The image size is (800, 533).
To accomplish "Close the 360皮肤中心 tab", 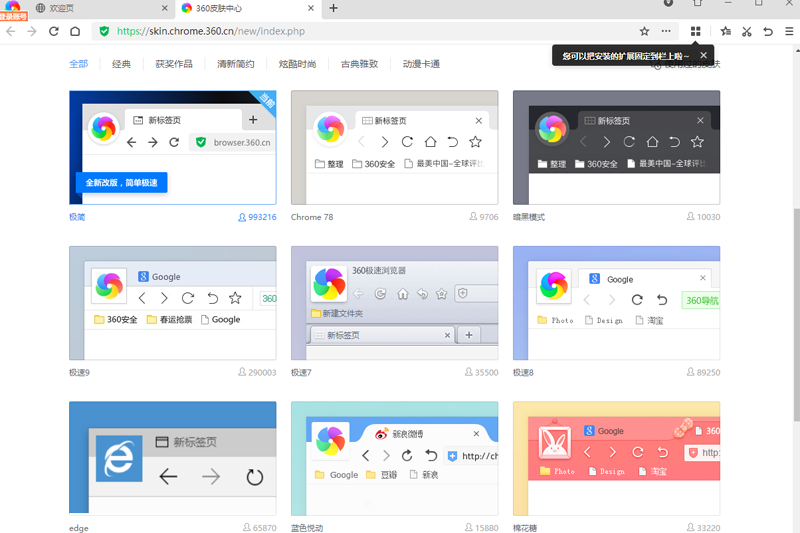I will (x=311, y=8).
